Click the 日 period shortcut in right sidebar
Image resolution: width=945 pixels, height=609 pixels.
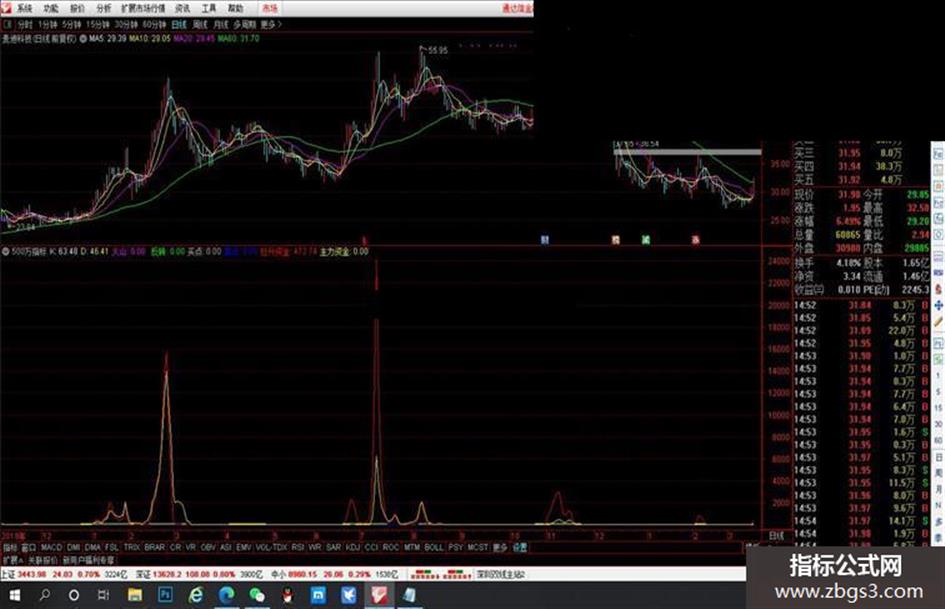coord(938,458)
